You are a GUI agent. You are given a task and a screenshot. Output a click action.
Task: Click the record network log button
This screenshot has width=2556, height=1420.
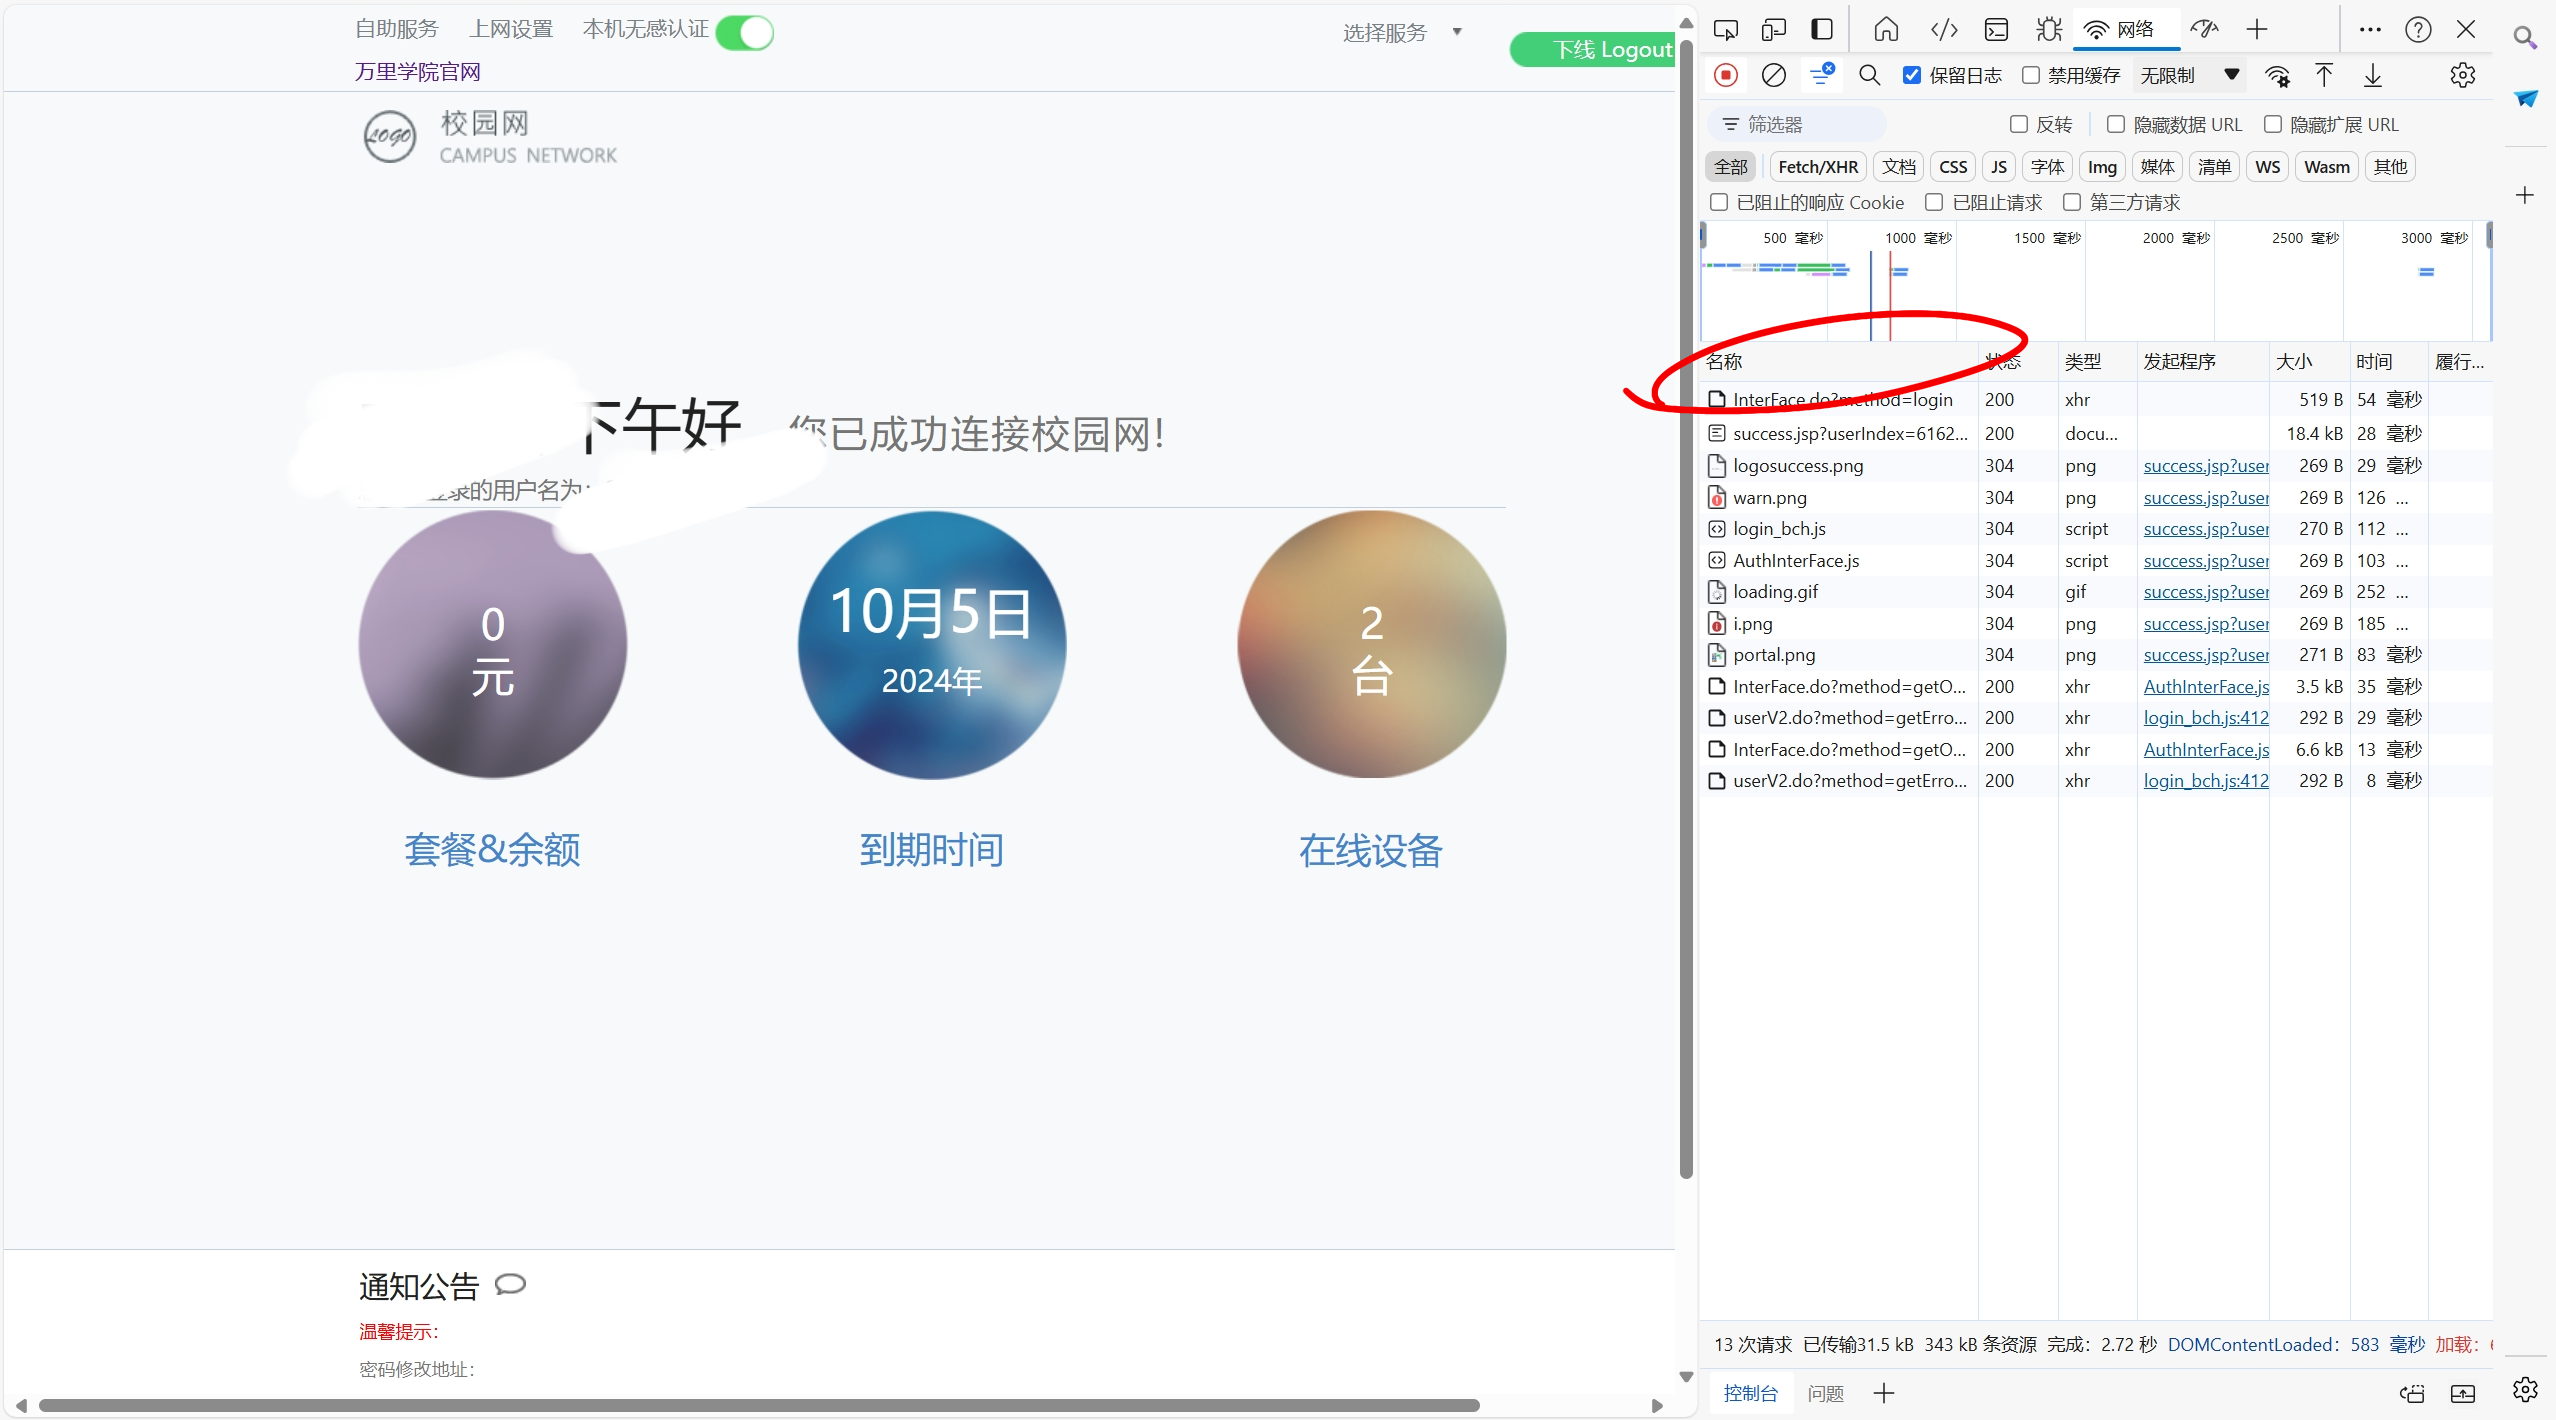[1726, 75]
